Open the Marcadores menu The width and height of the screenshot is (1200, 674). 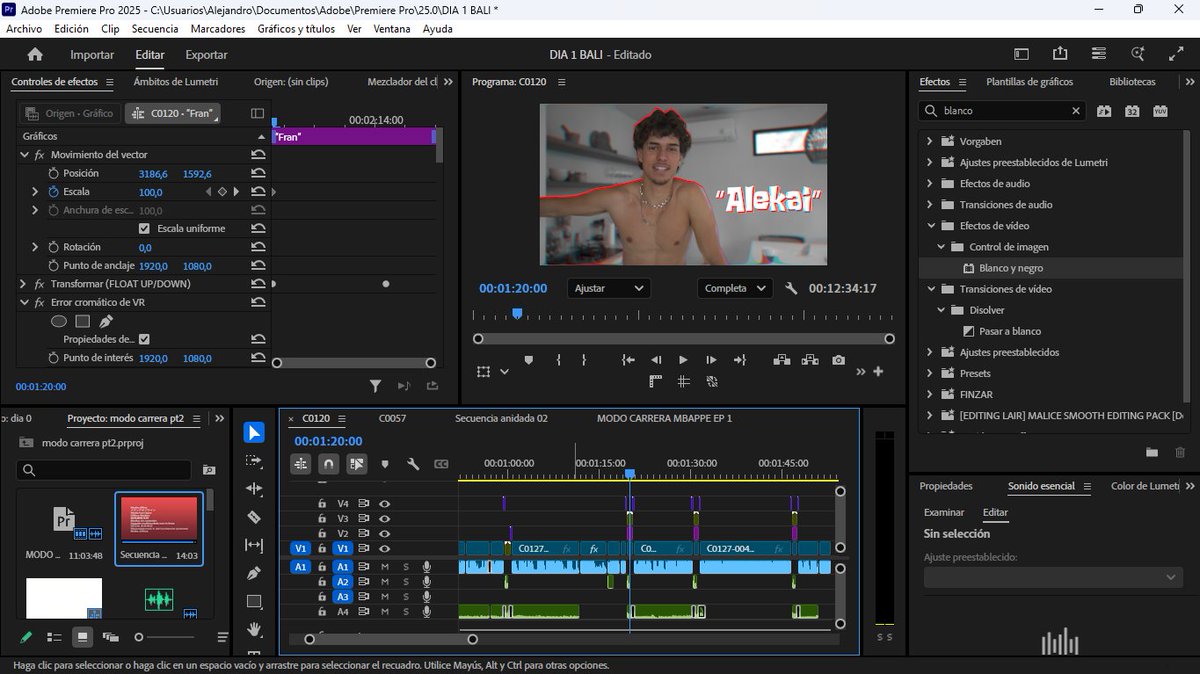[218, 29]
